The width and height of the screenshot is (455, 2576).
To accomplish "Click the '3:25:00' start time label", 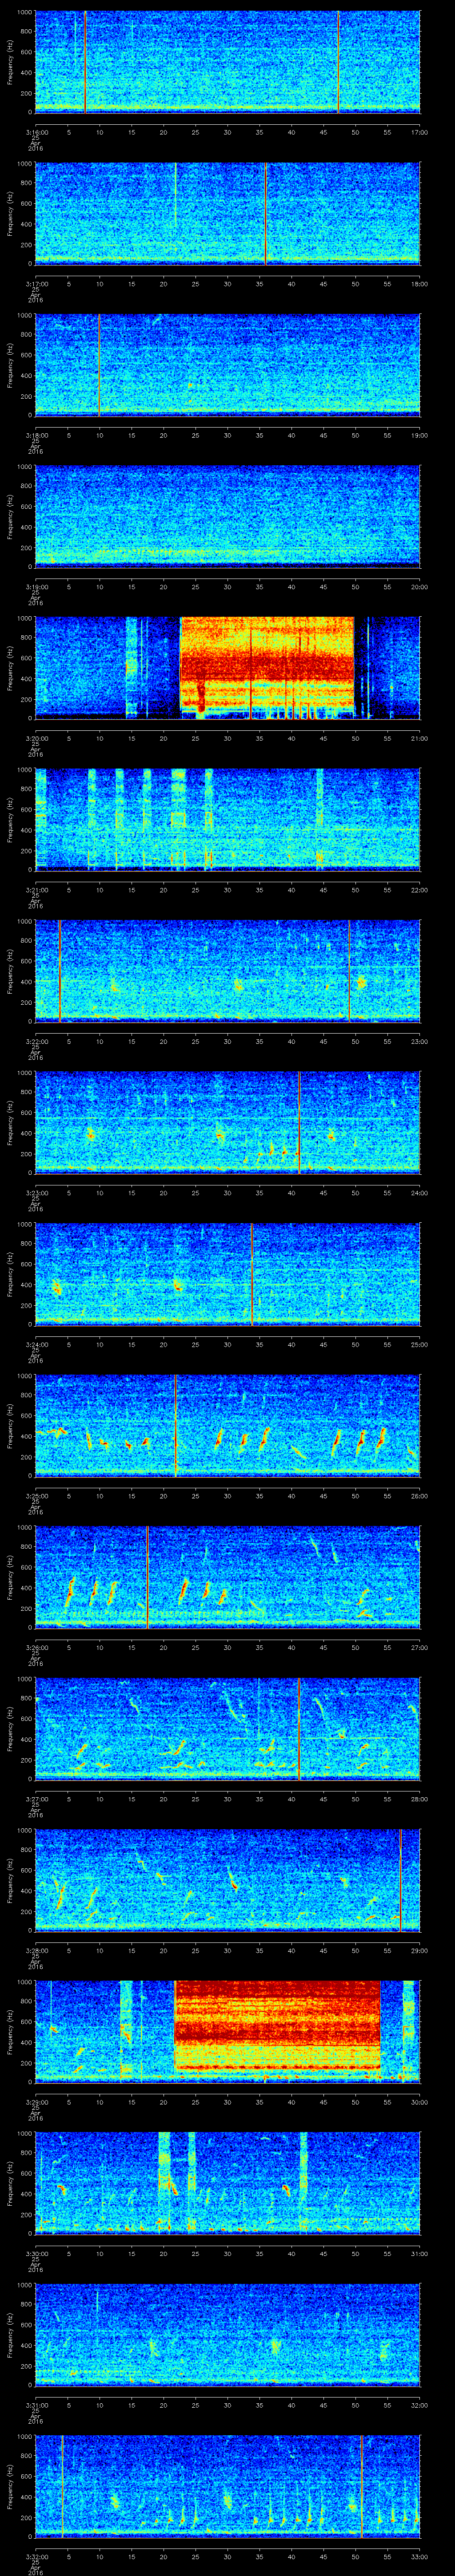I will click(x=36, y=1496).
